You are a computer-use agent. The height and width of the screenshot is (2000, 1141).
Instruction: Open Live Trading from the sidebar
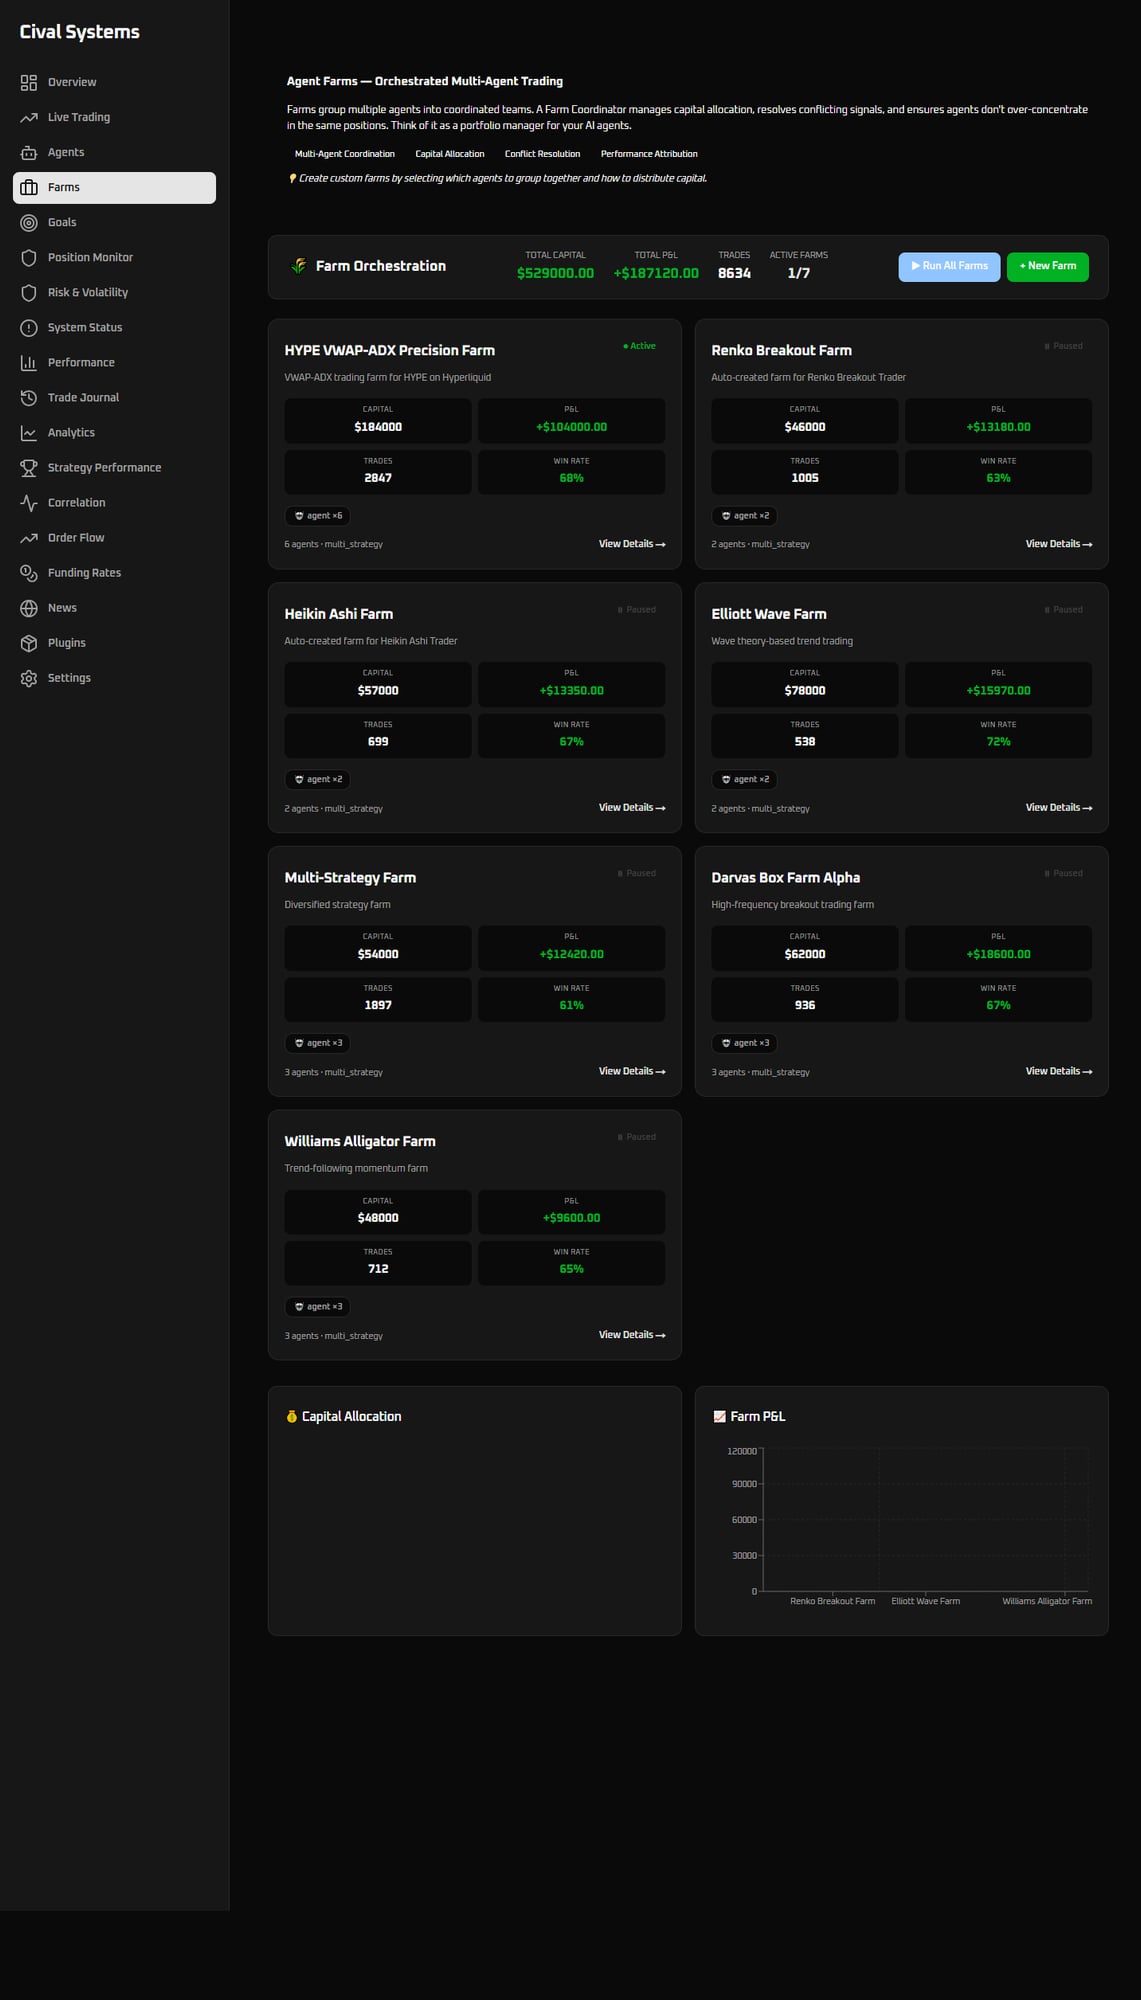(x=79, y=117)
